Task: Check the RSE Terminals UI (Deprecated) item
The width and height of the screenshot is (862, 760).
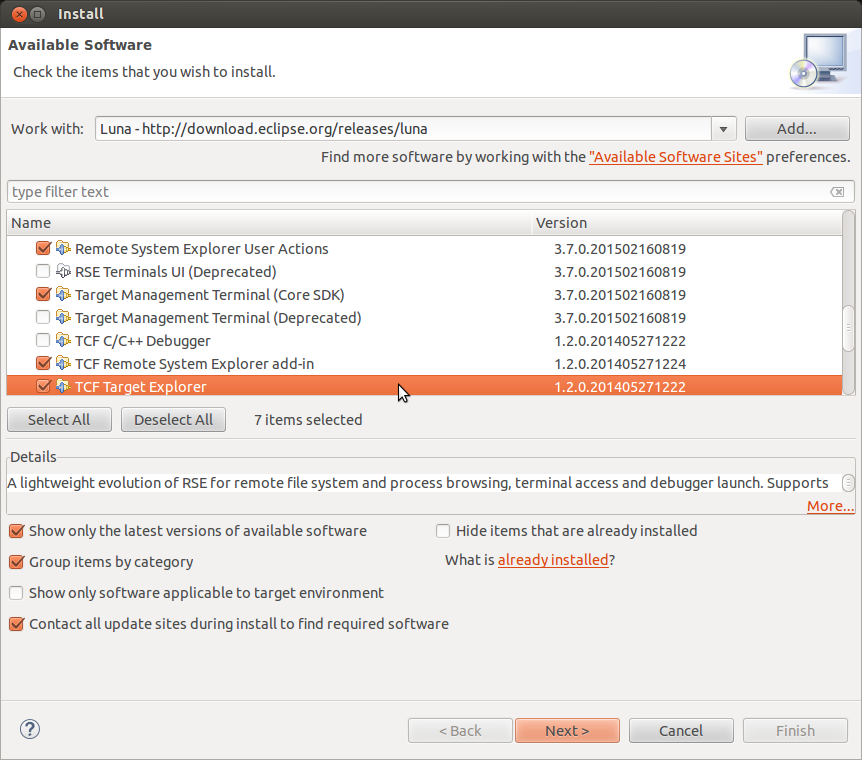Action: coord(43,271)
